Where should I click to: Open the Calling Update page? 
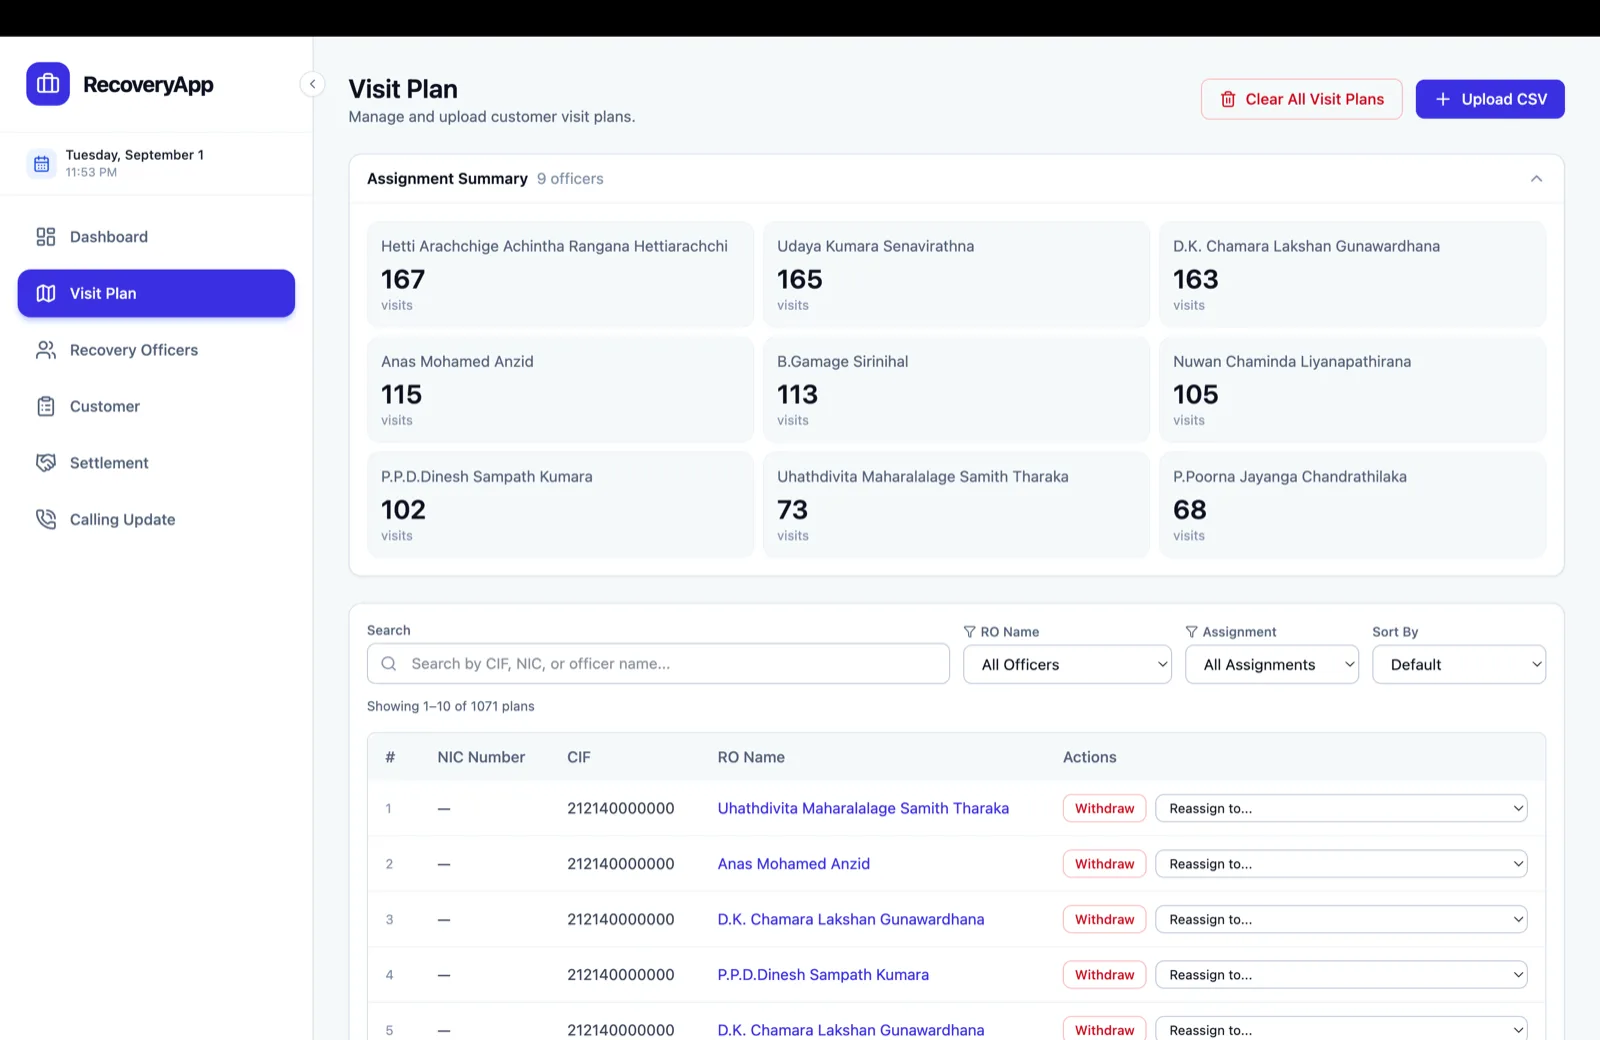(156, 519)
